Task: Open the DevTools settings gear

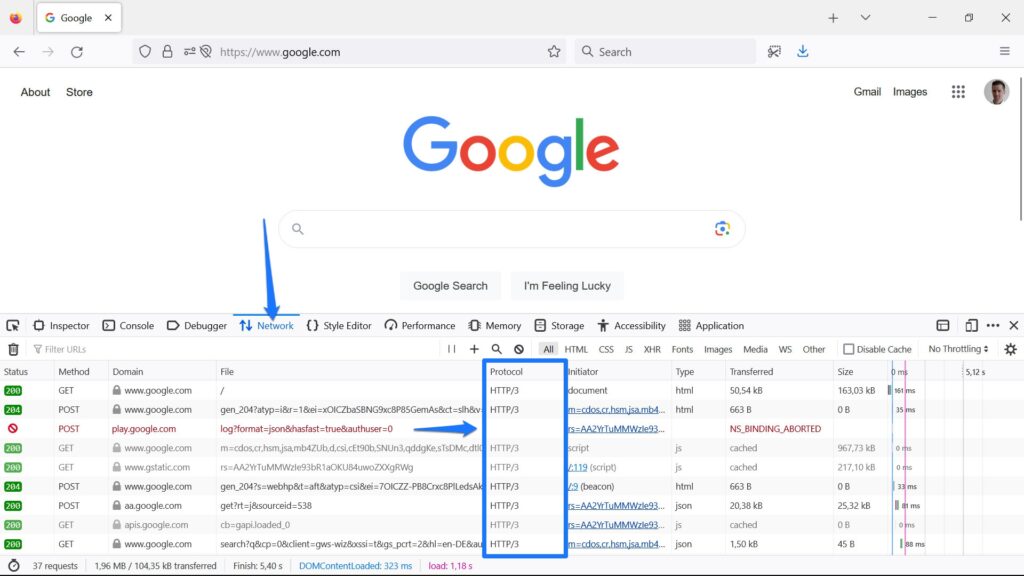Action: [1009, 349]
